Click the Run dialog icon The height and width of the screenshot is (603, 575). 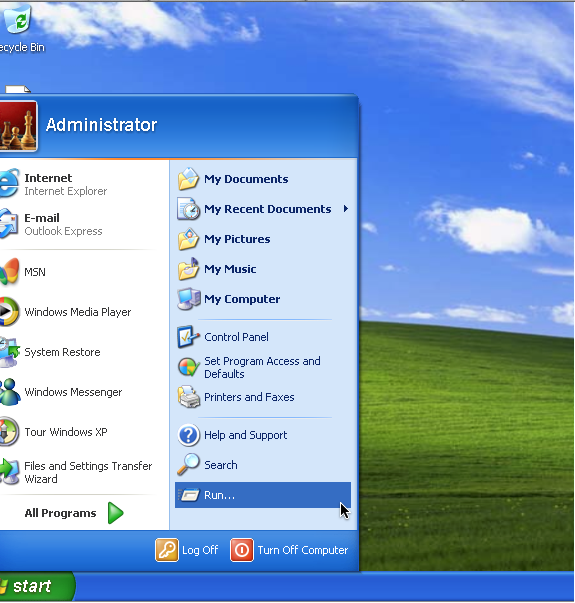[190, 495]
